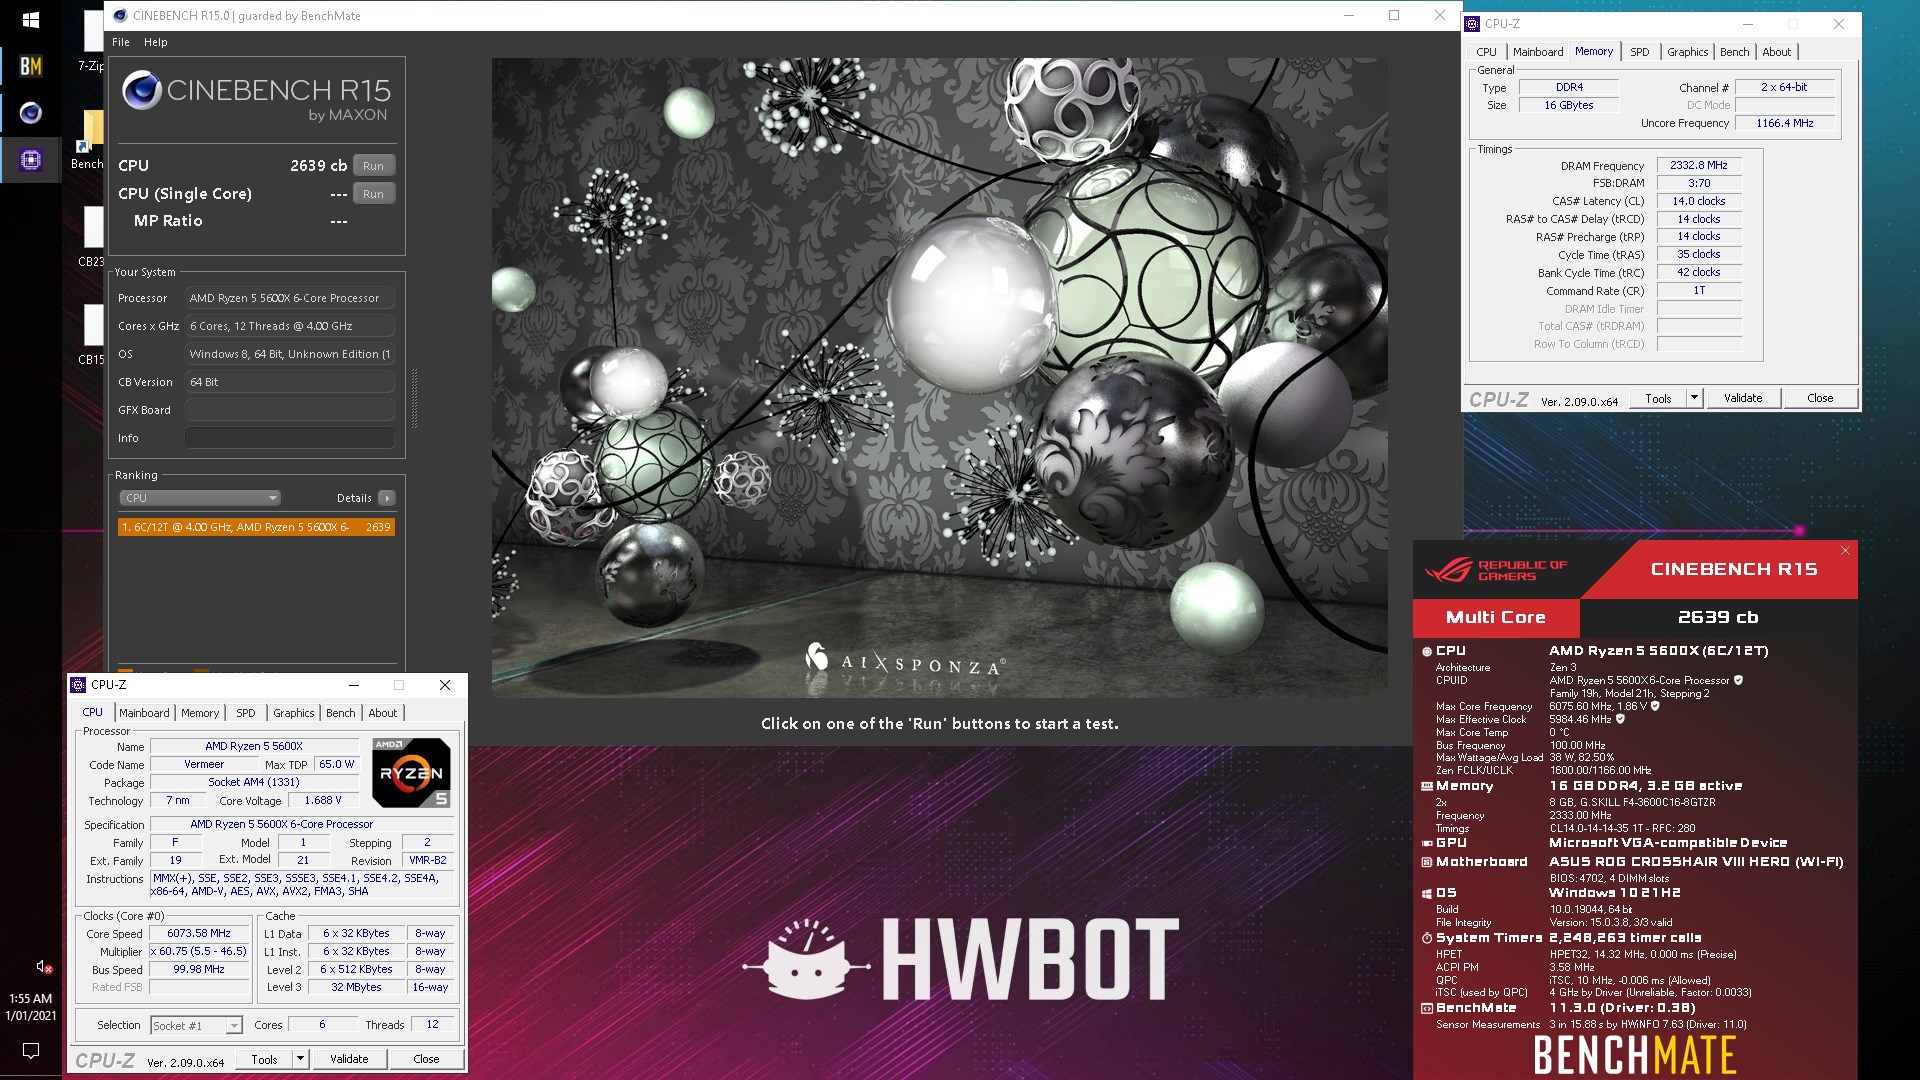The image size is (1920, 1080).
Task: Click the GPU section icon in BenchMate panel
Action: [1427, 843]
